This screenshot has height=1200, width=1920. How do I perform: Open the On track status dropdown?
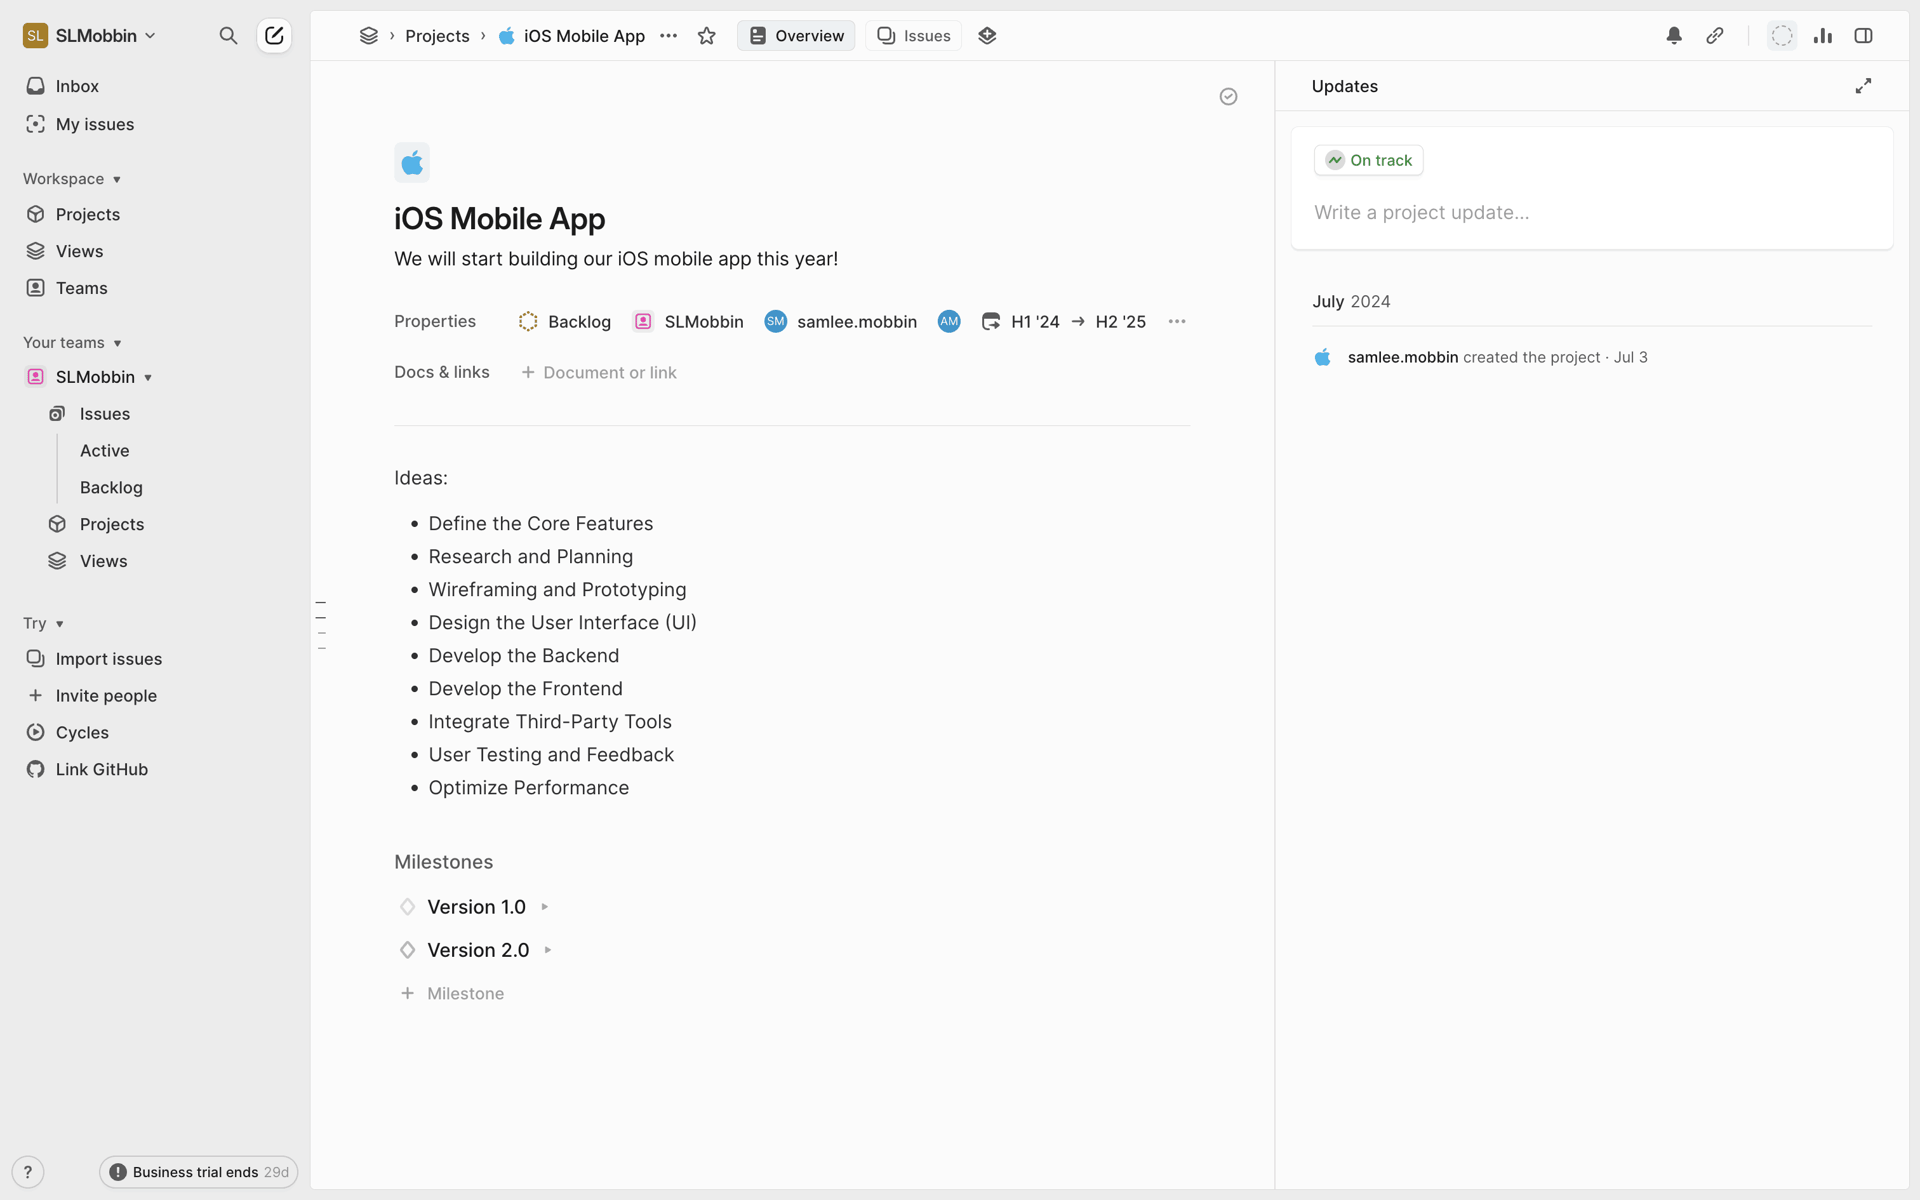pos(1368,160)
